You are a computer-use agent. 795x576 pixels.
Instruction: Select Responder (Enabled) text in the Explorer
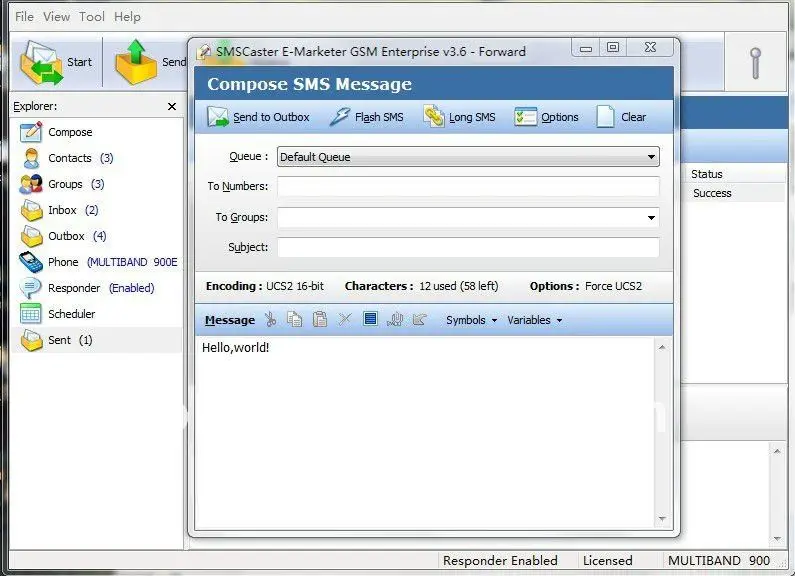click(x=101, y=288)
